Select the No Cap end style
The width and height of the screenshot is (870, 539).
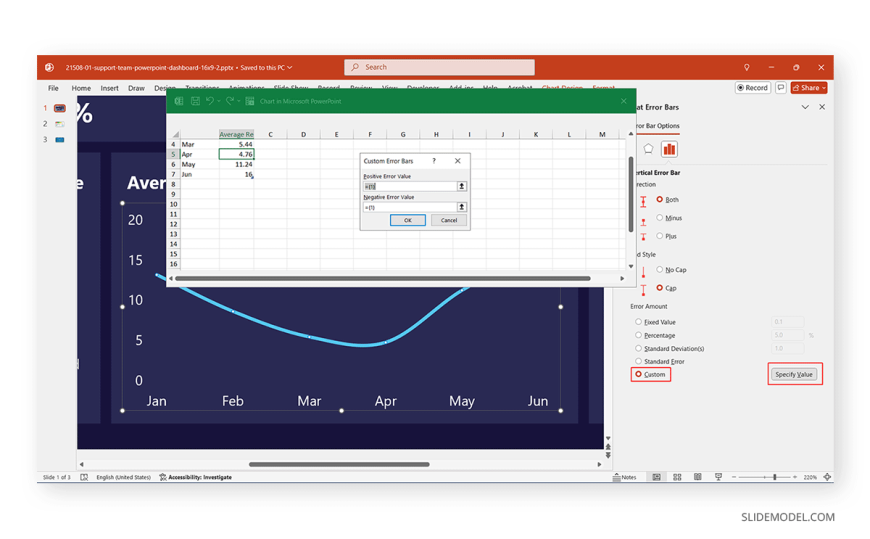click(660, 269)
